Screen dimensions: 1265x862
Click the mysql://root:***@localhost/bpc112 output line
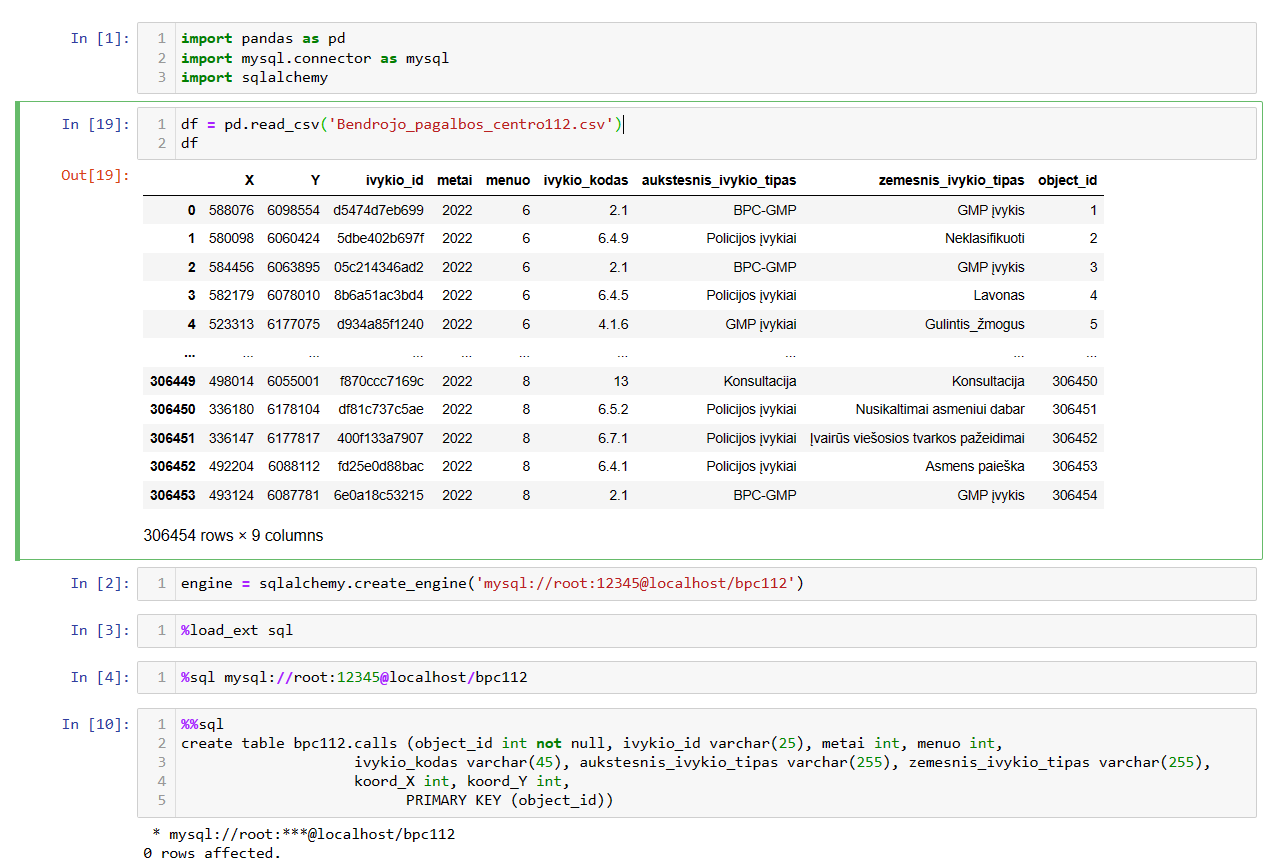pos(305,834)
